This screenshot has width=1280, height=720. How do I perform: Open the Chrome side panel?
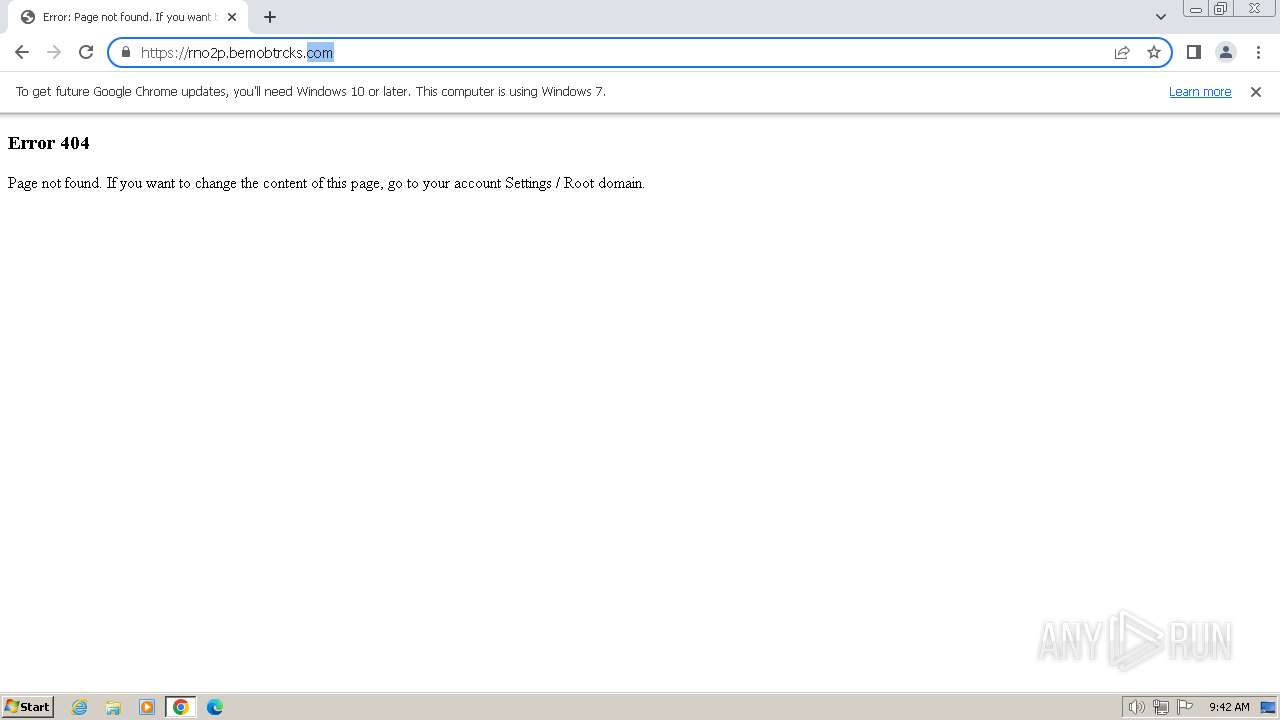1193,52
